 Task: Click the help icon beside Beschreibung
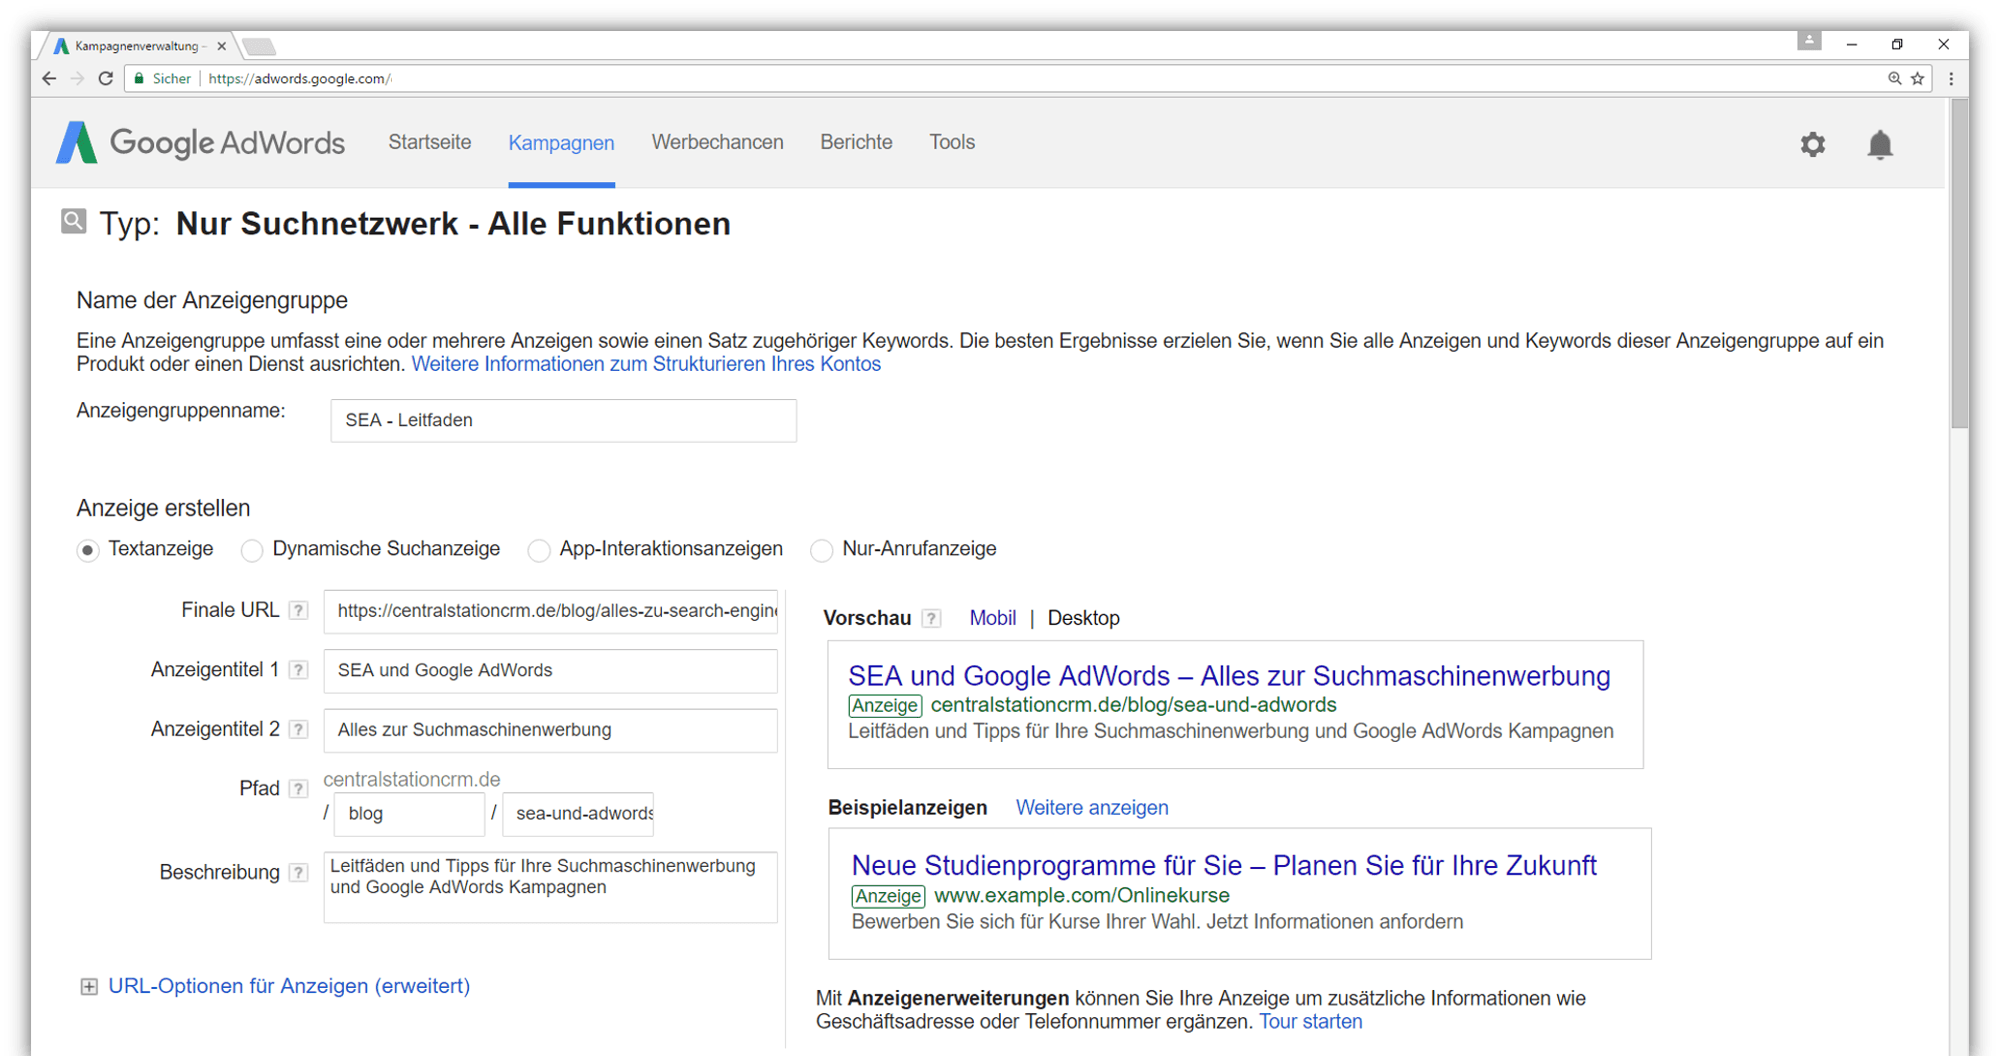point(298,872)
